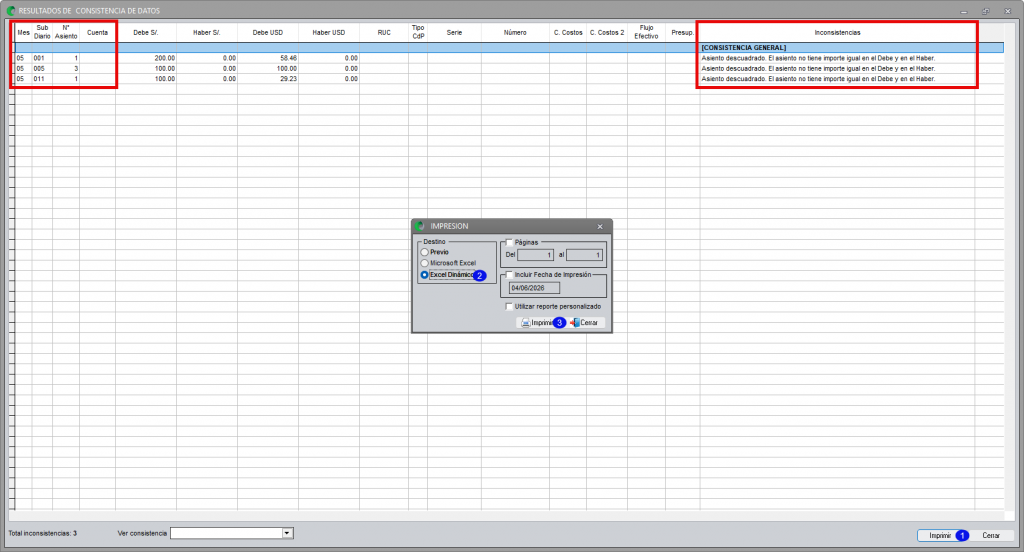
Task: Click the Inconsistencias column header
Action: click(x=837, y=33)
